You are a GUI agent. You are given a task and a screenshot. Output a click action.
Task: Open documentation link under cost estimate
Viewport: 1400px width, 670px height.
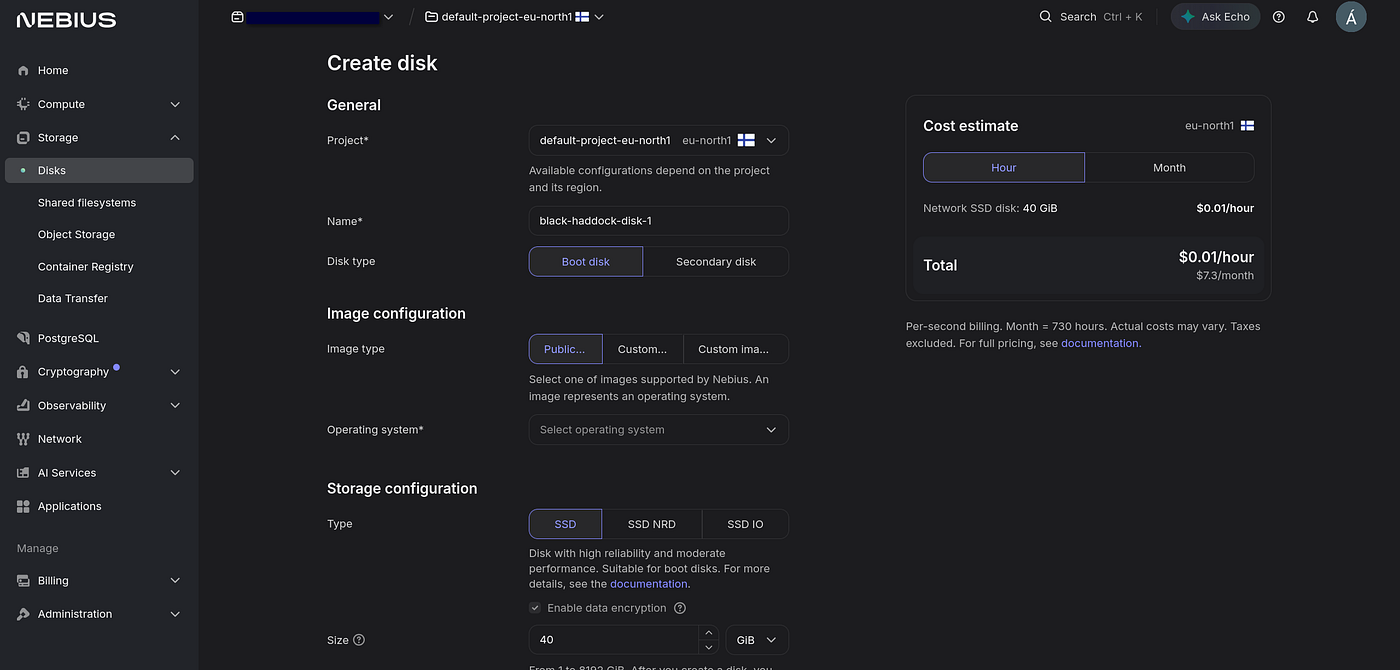(1100, 344)
